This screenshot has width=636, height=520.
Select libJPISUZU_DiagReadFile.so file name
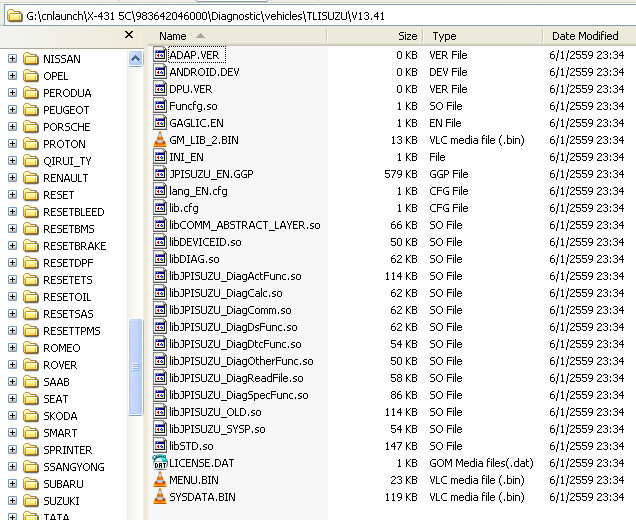(x=236, y=378)
